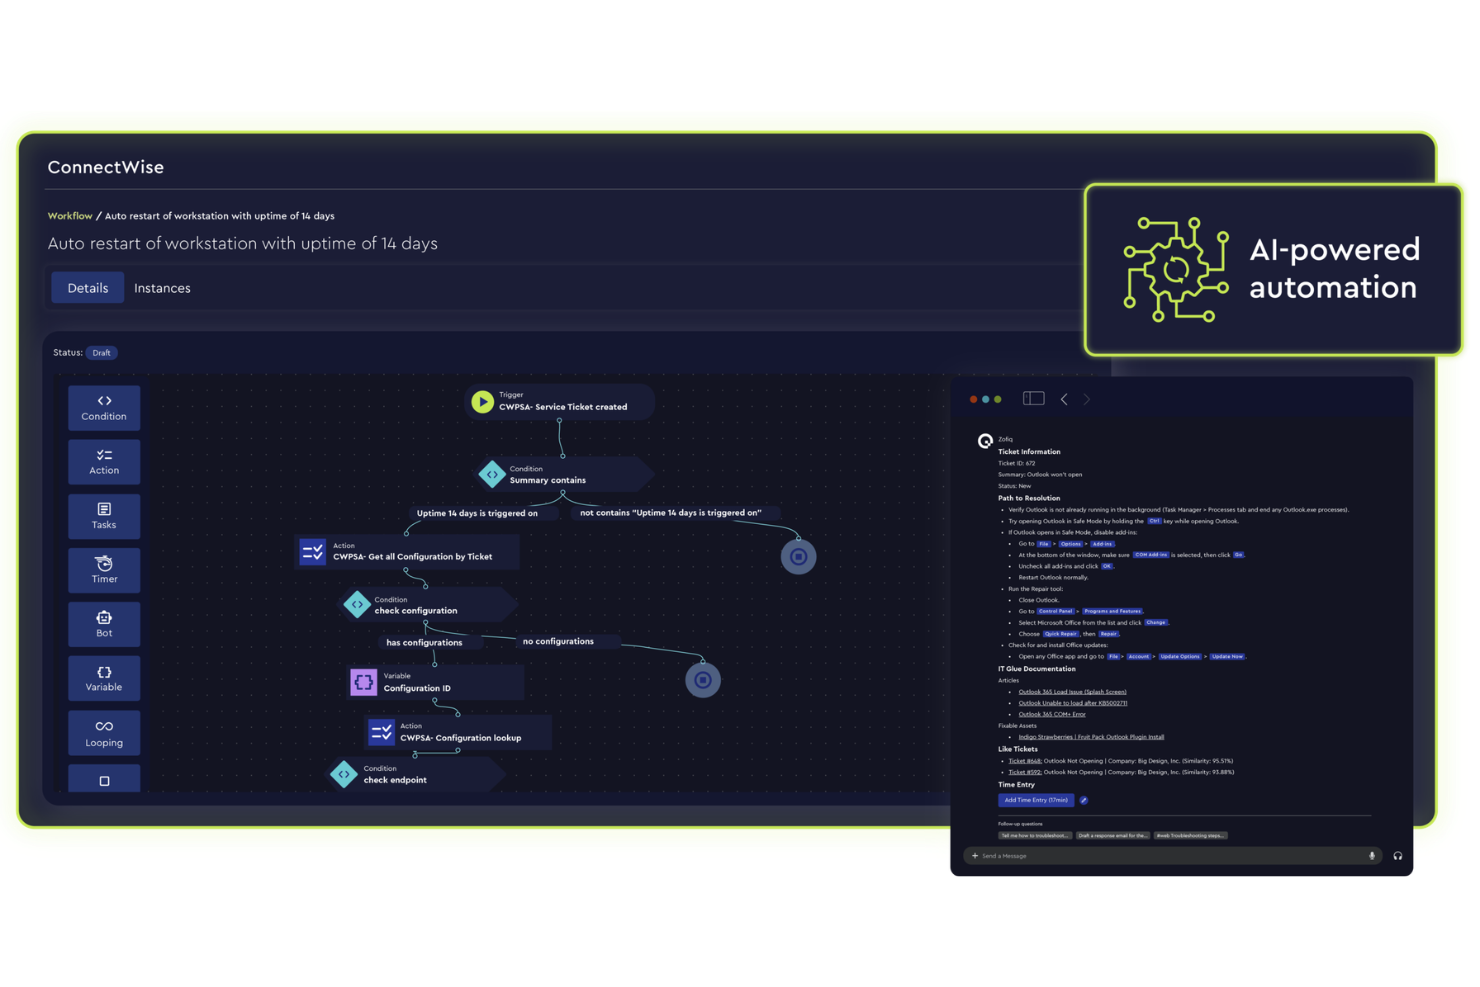Viewport: 1480px width, 987px height.
Task: Select the "Uptime 14 days is triggered on" branch label
Action: (477, 513)
